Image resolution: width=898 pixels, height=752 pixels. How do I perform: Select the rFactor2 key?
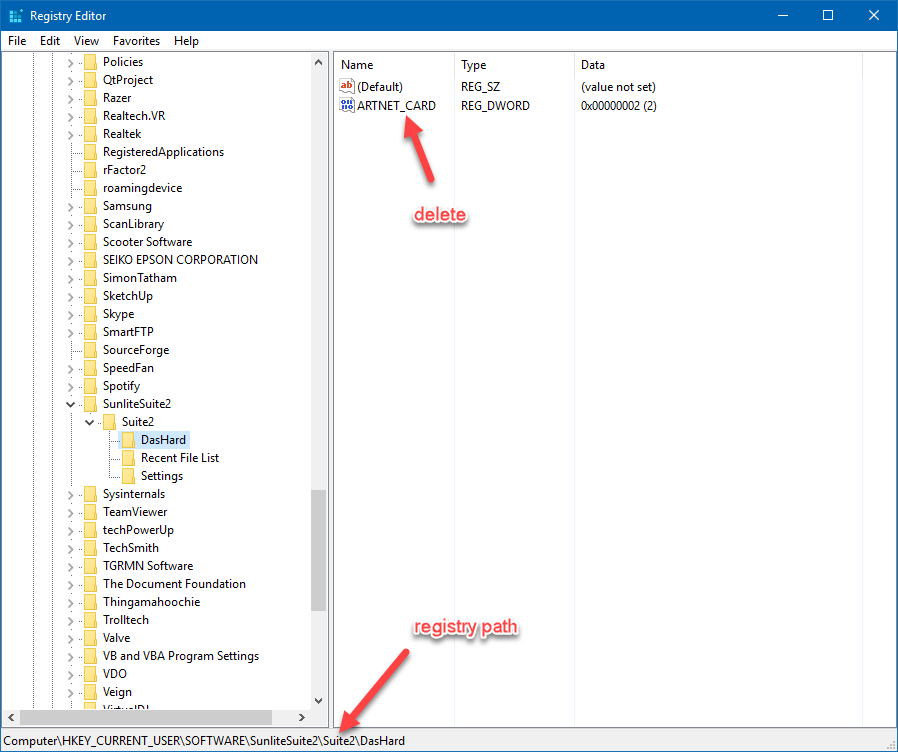coord(124,170)
